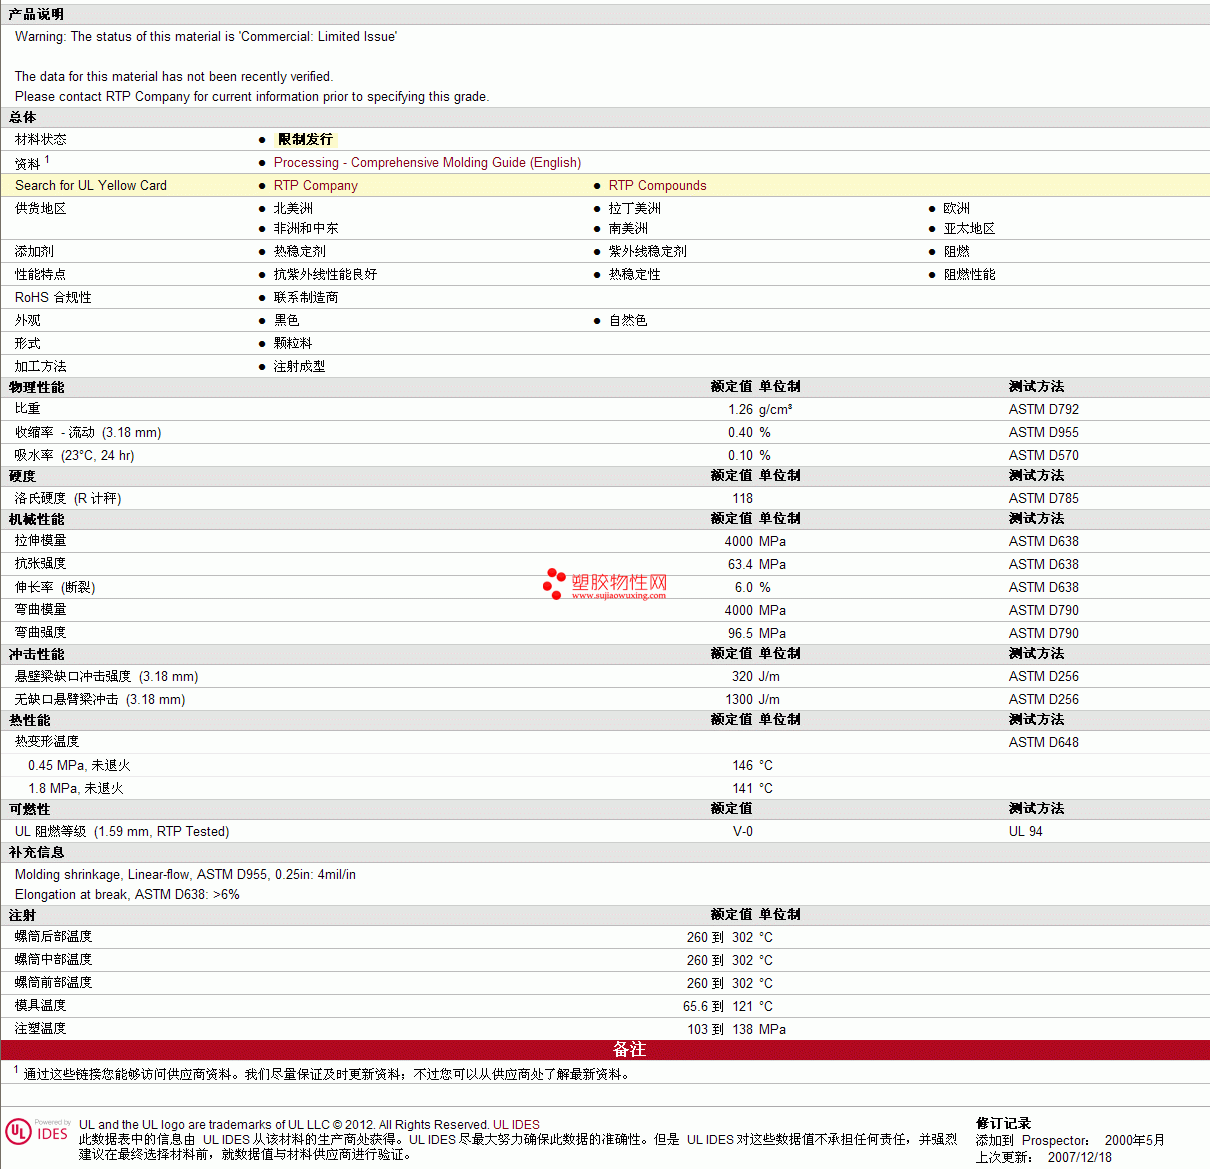Click the 颗粒料 form entry

(x=293, y=343)
